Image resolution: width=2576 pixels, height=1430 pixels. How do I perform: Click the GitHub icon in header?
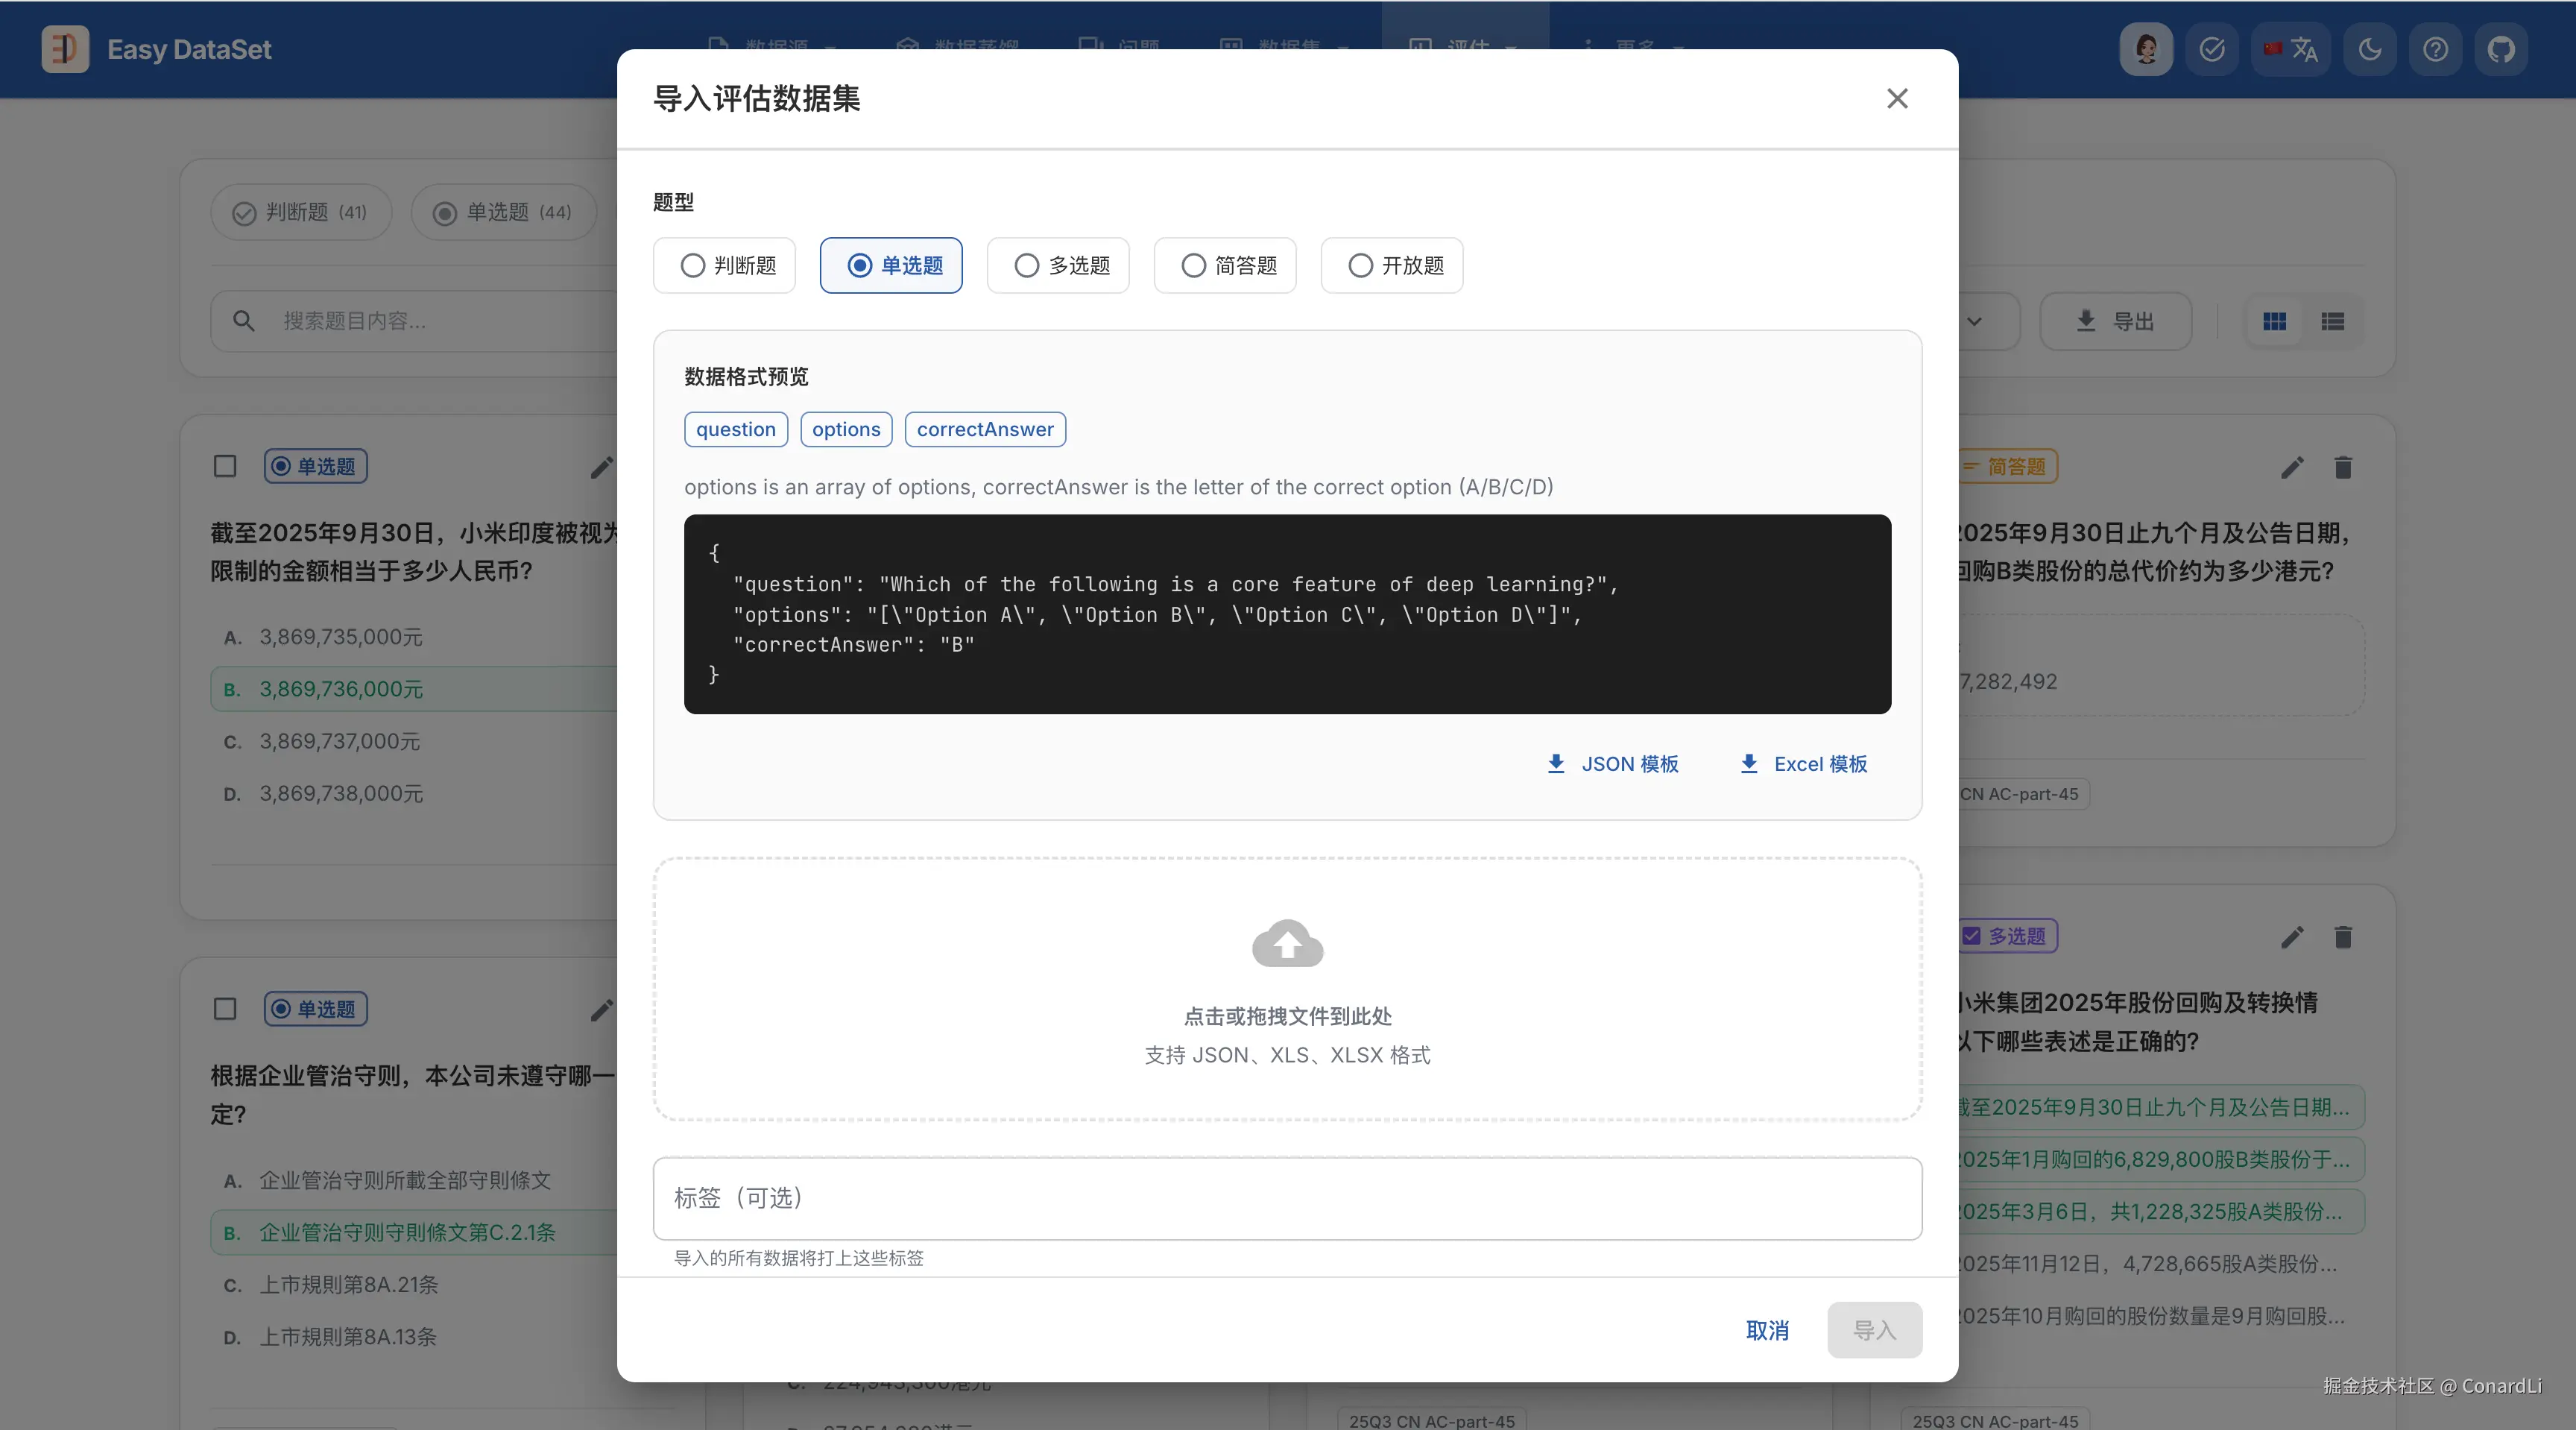click(2501, 49)
